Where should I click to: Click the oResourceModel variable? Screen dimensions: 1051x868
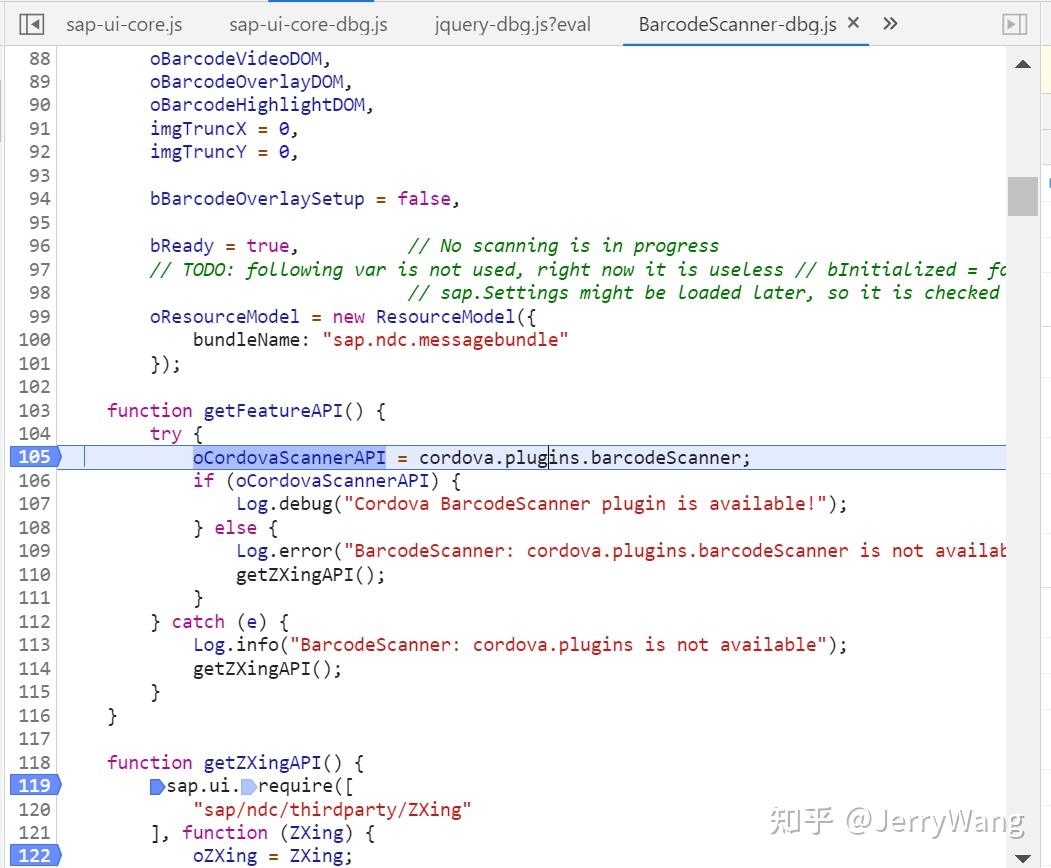click(225, 316)
